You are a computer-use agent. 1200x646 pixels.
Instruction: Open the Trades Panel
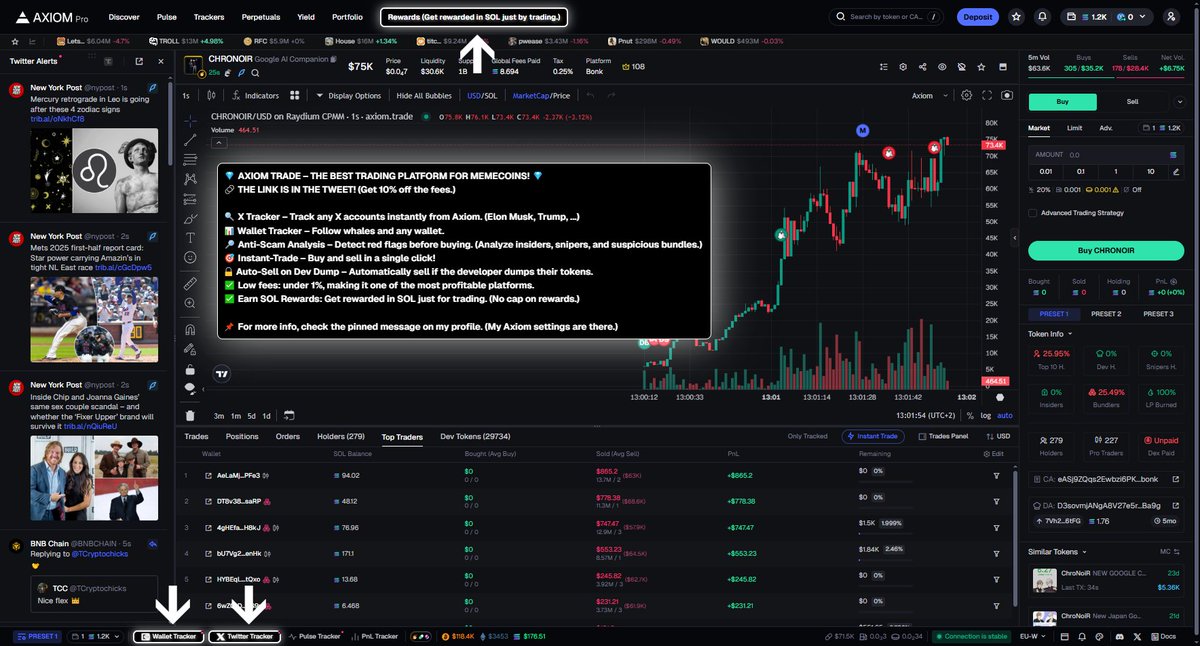click(943, 437)
